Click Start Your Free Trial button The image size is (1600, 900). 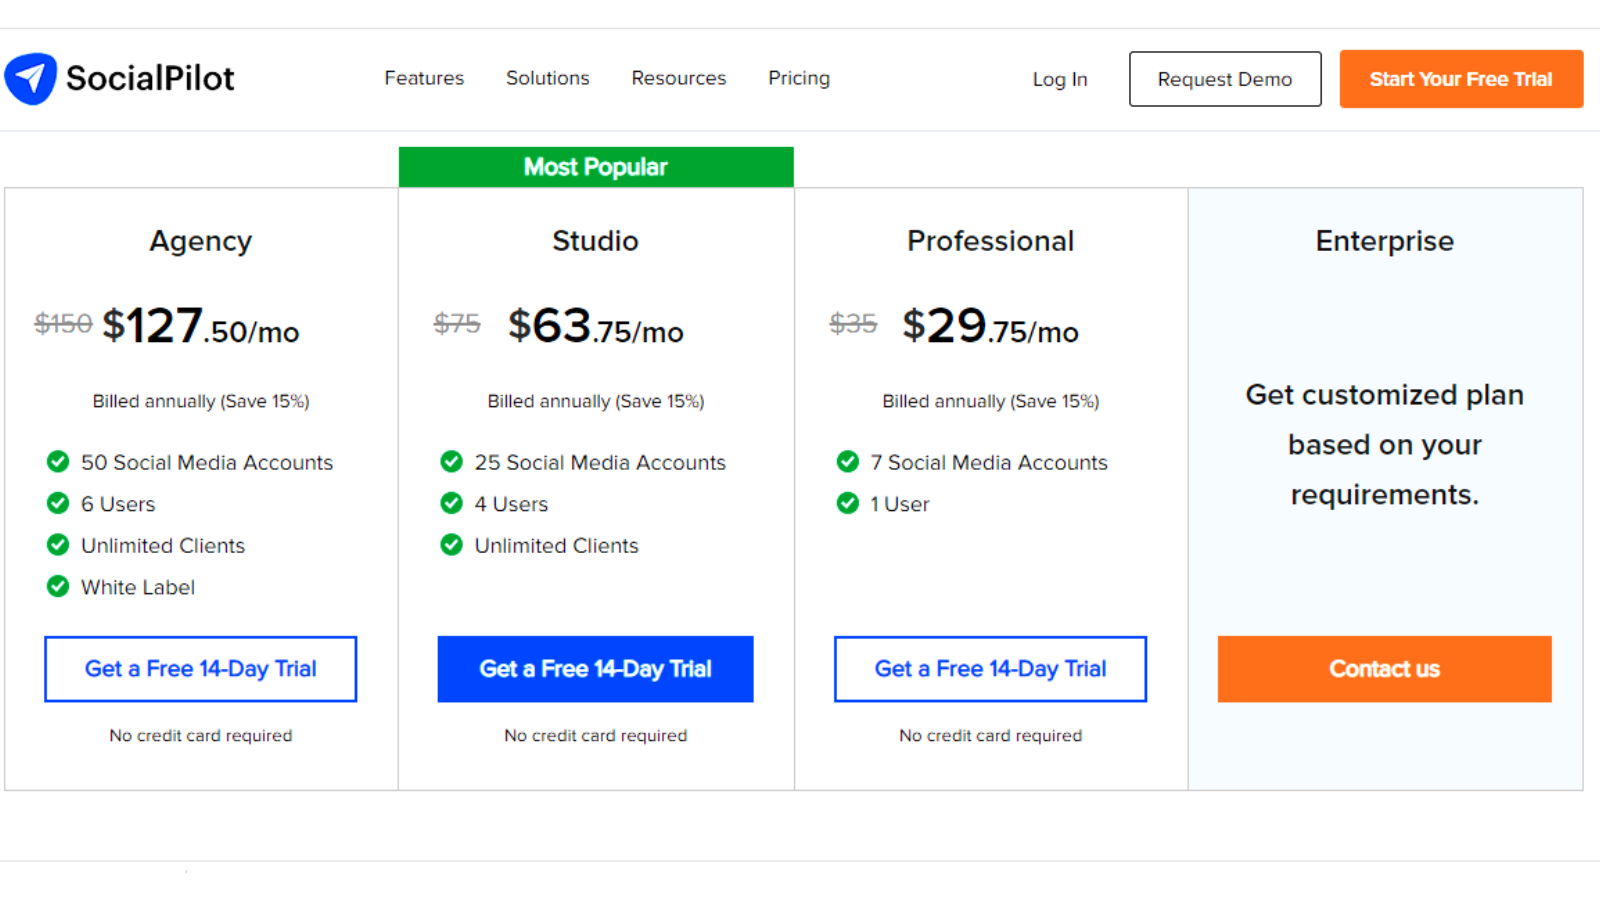1461,79
